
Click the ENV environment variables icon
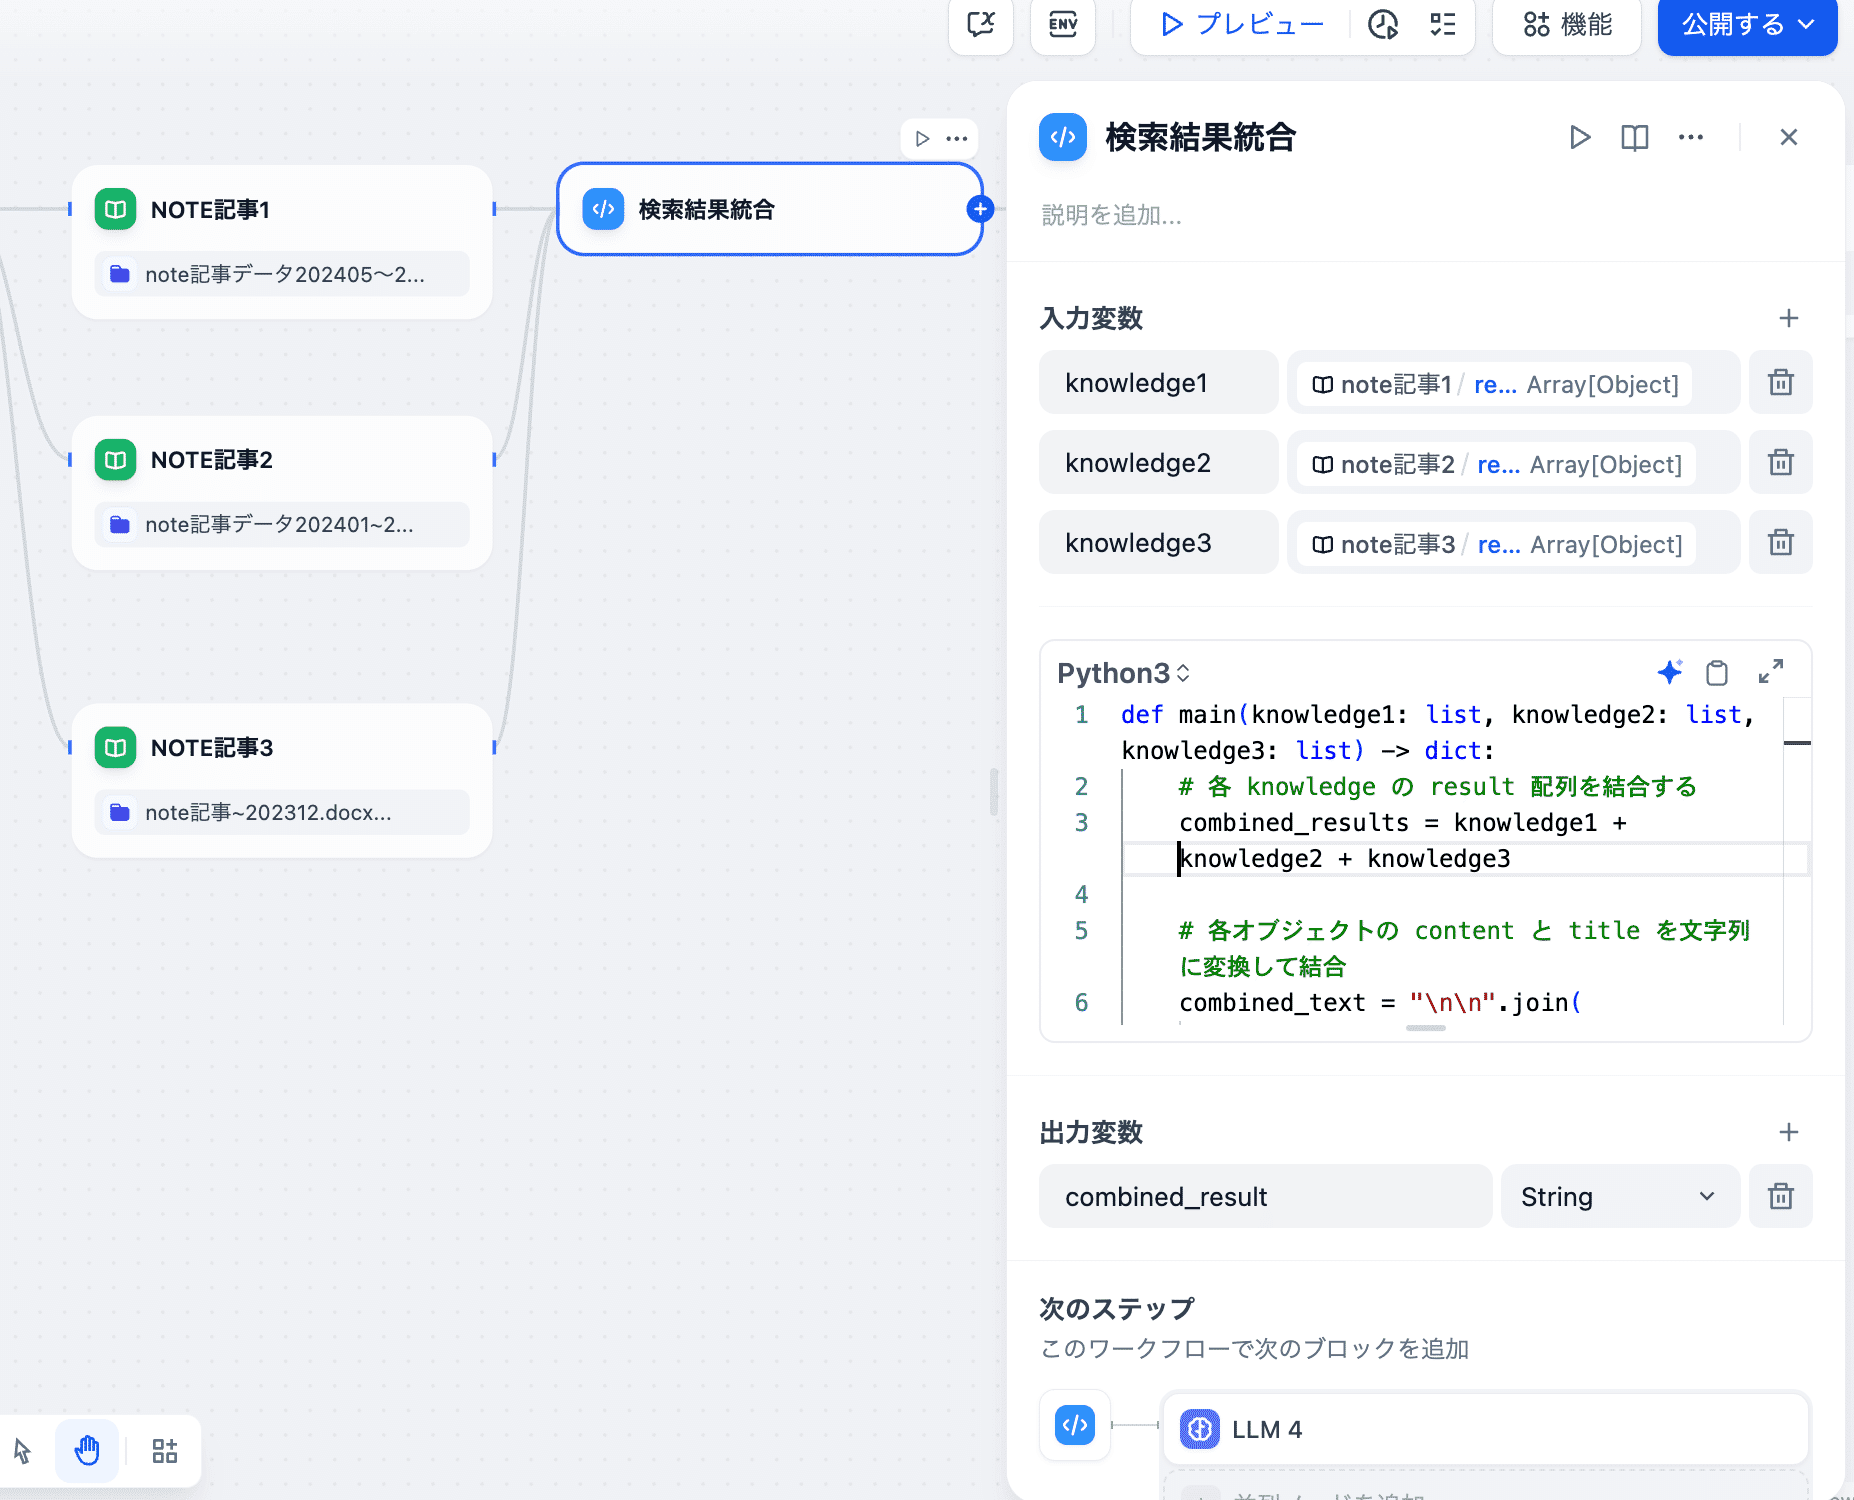[x=1062, y=24]
